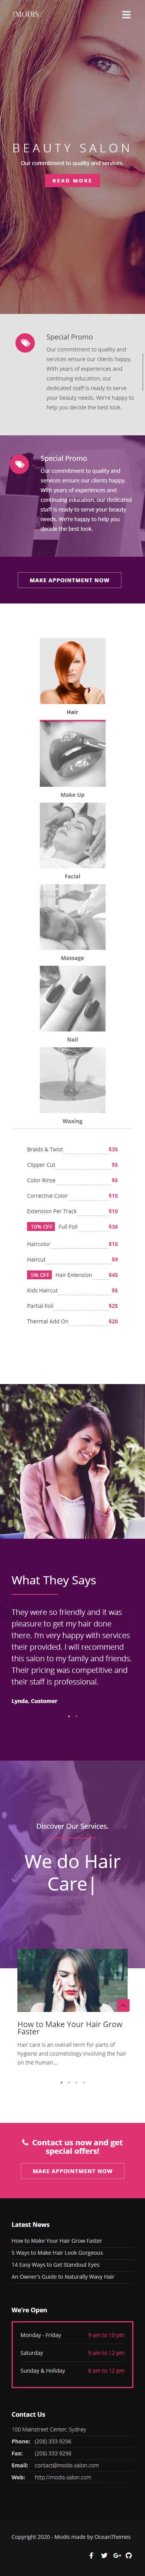The image size is (145, 2576).
Task: Click the READ MORE button in the hero
Action: [x=72, y=181]
